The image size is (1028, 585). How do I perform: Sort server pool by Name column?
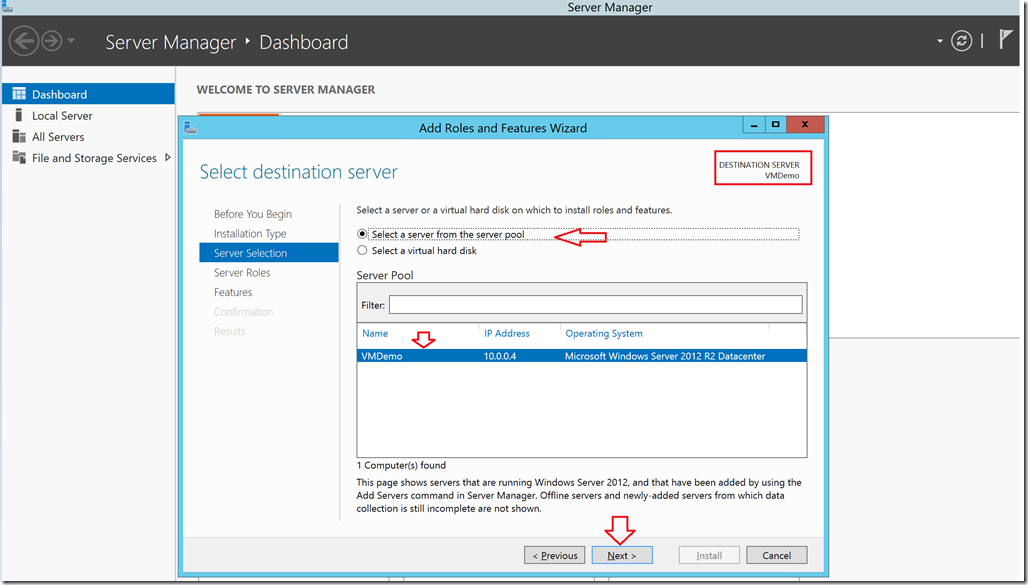[x=375, y=333]
